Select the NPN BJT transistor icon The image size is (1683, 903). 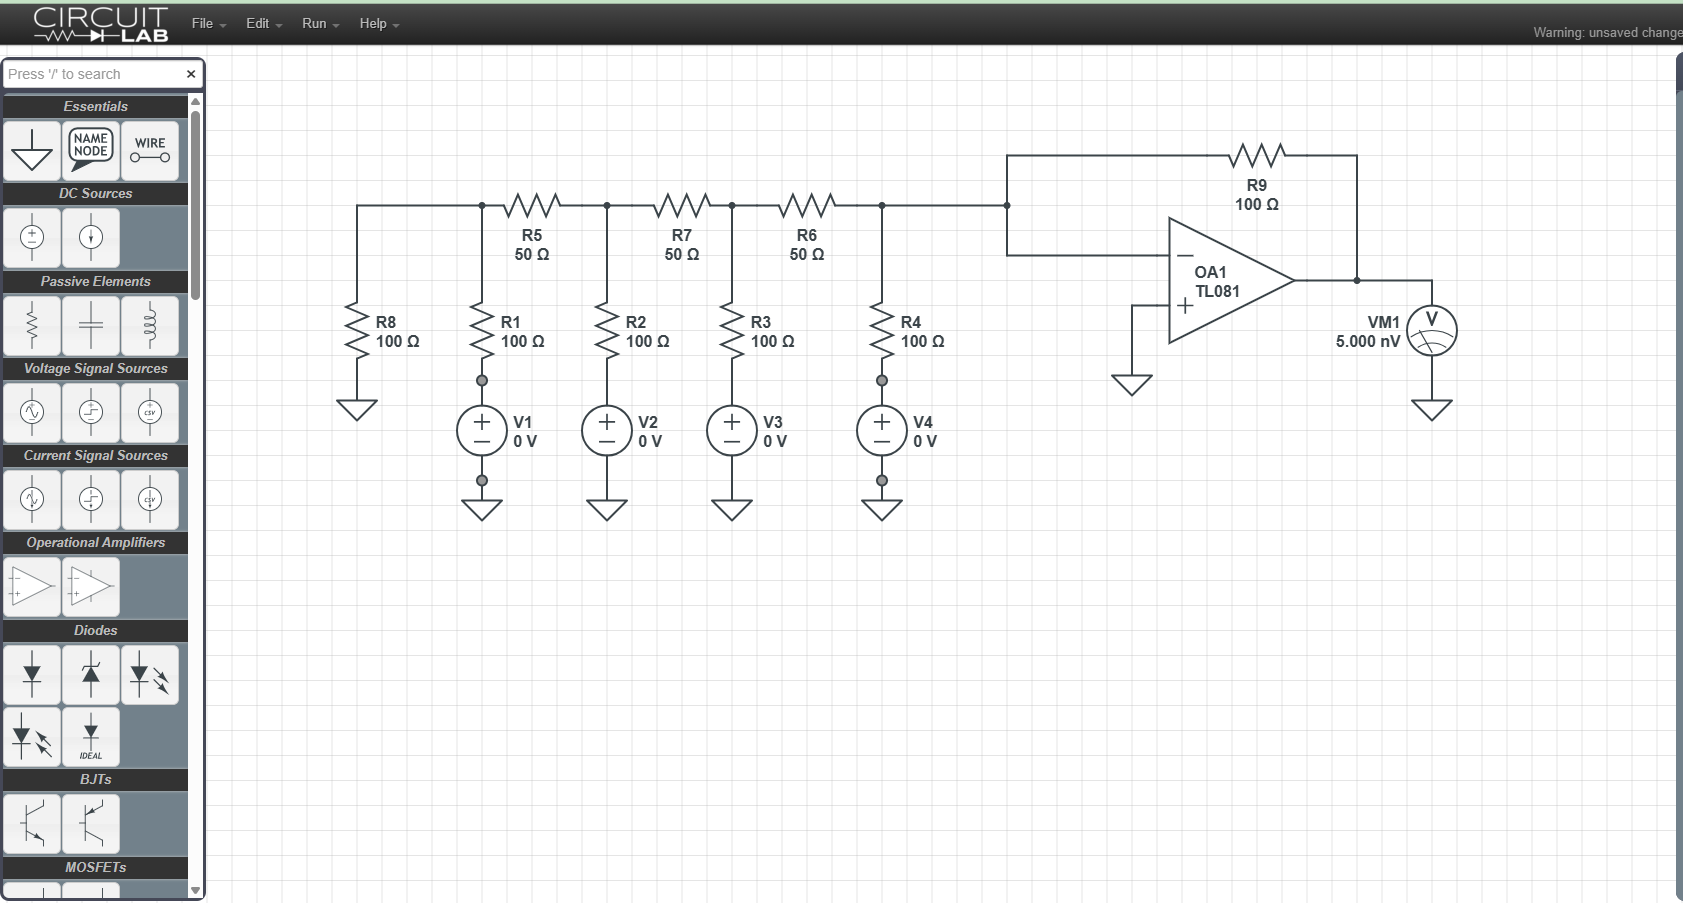coord(32,824)
